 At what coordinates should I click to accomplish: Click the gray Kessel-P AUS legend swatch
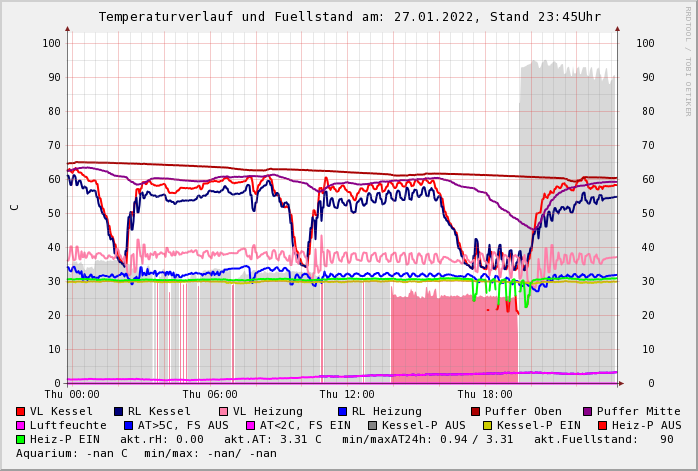tap(373, 425)
